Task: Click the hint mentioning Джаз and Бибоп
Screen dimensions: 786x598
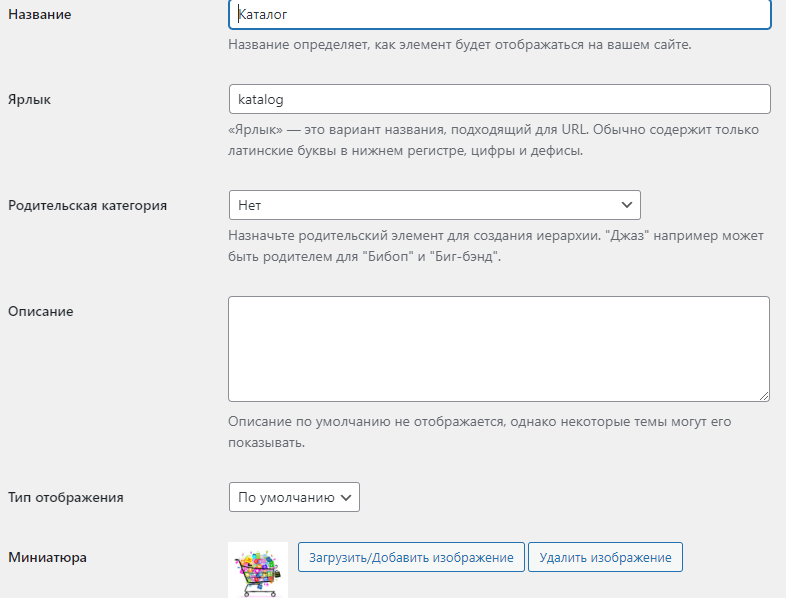Action: coord(496,246)
